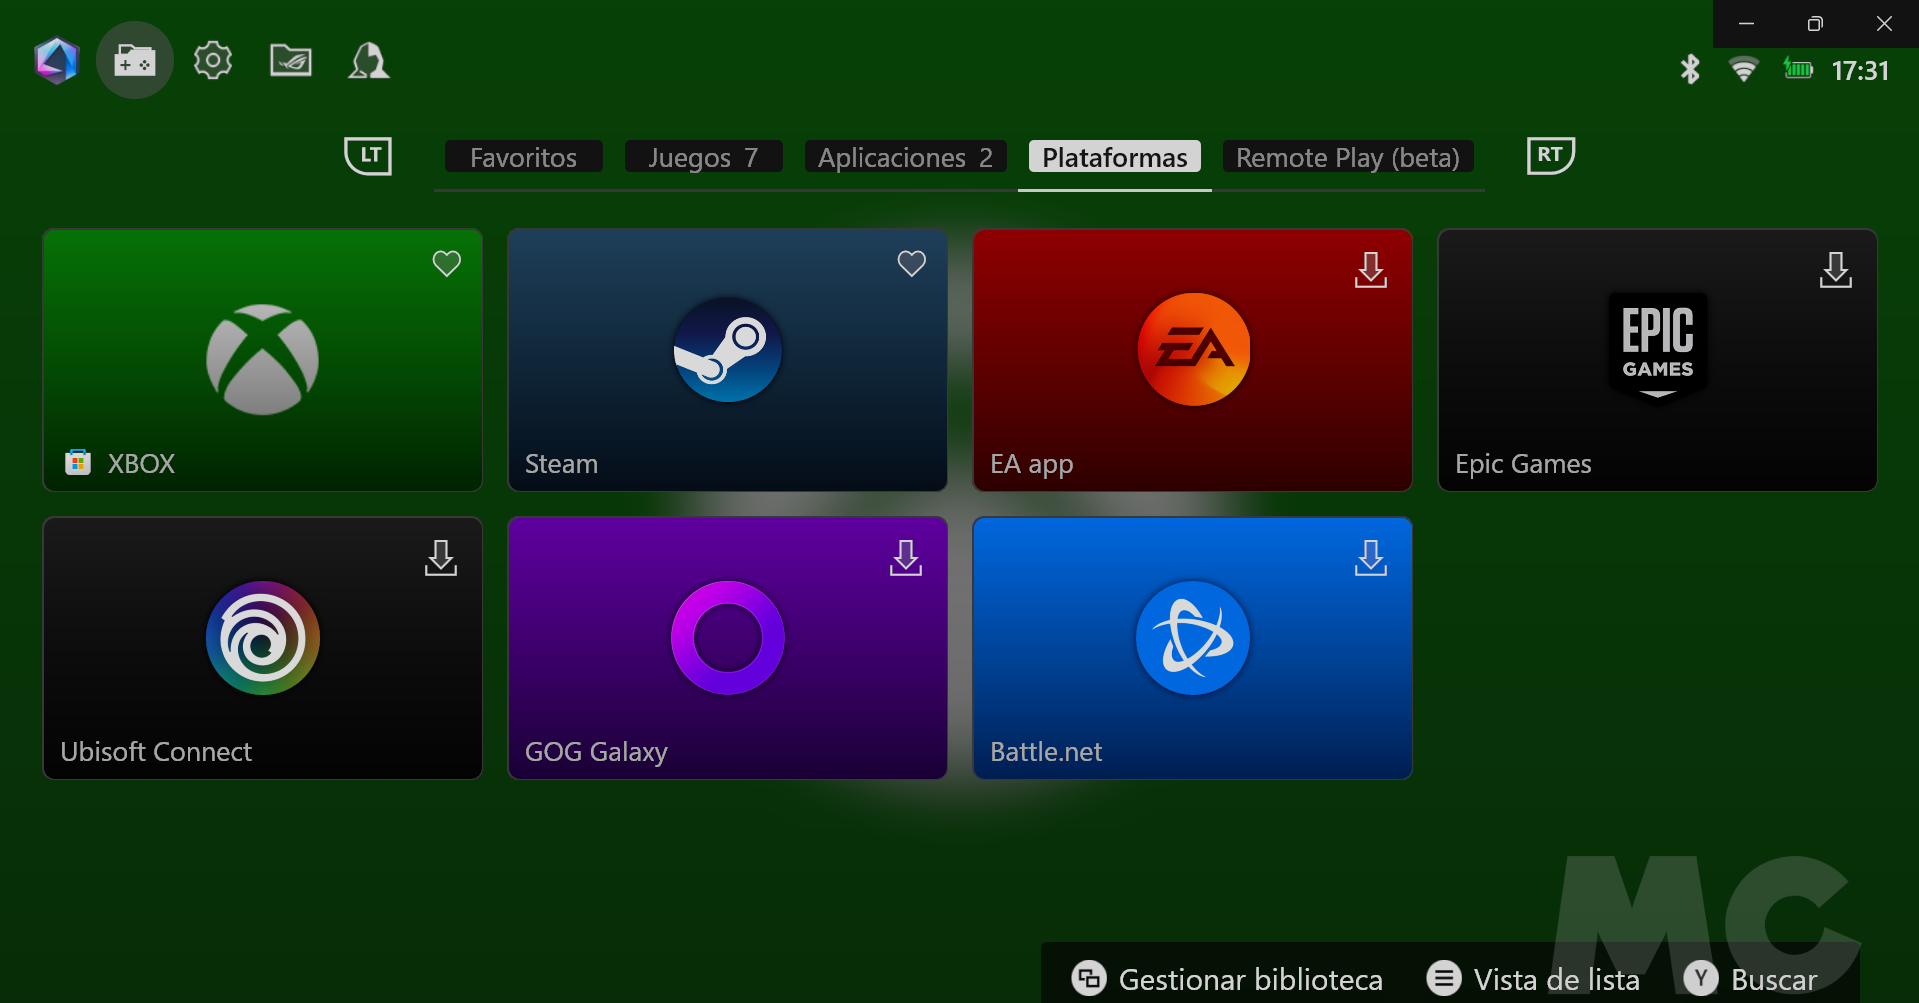Download Epic Games via its download icon
This screenshot has width=1919, height=1003.
[x=1836, y=270]
